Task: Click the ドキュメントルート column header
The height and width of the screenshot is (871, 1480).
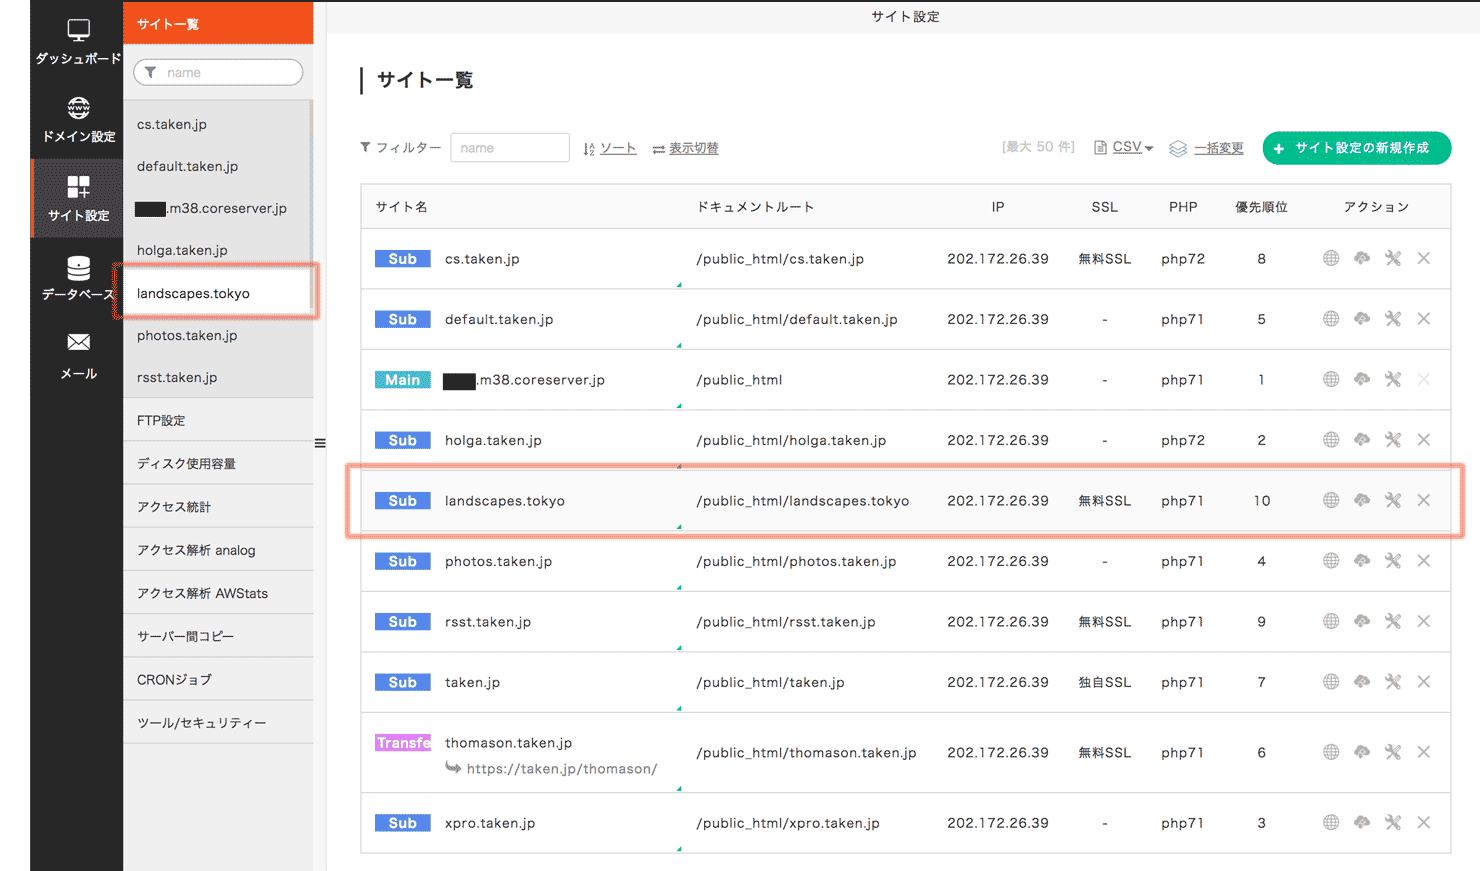Action: coord(755,207)
